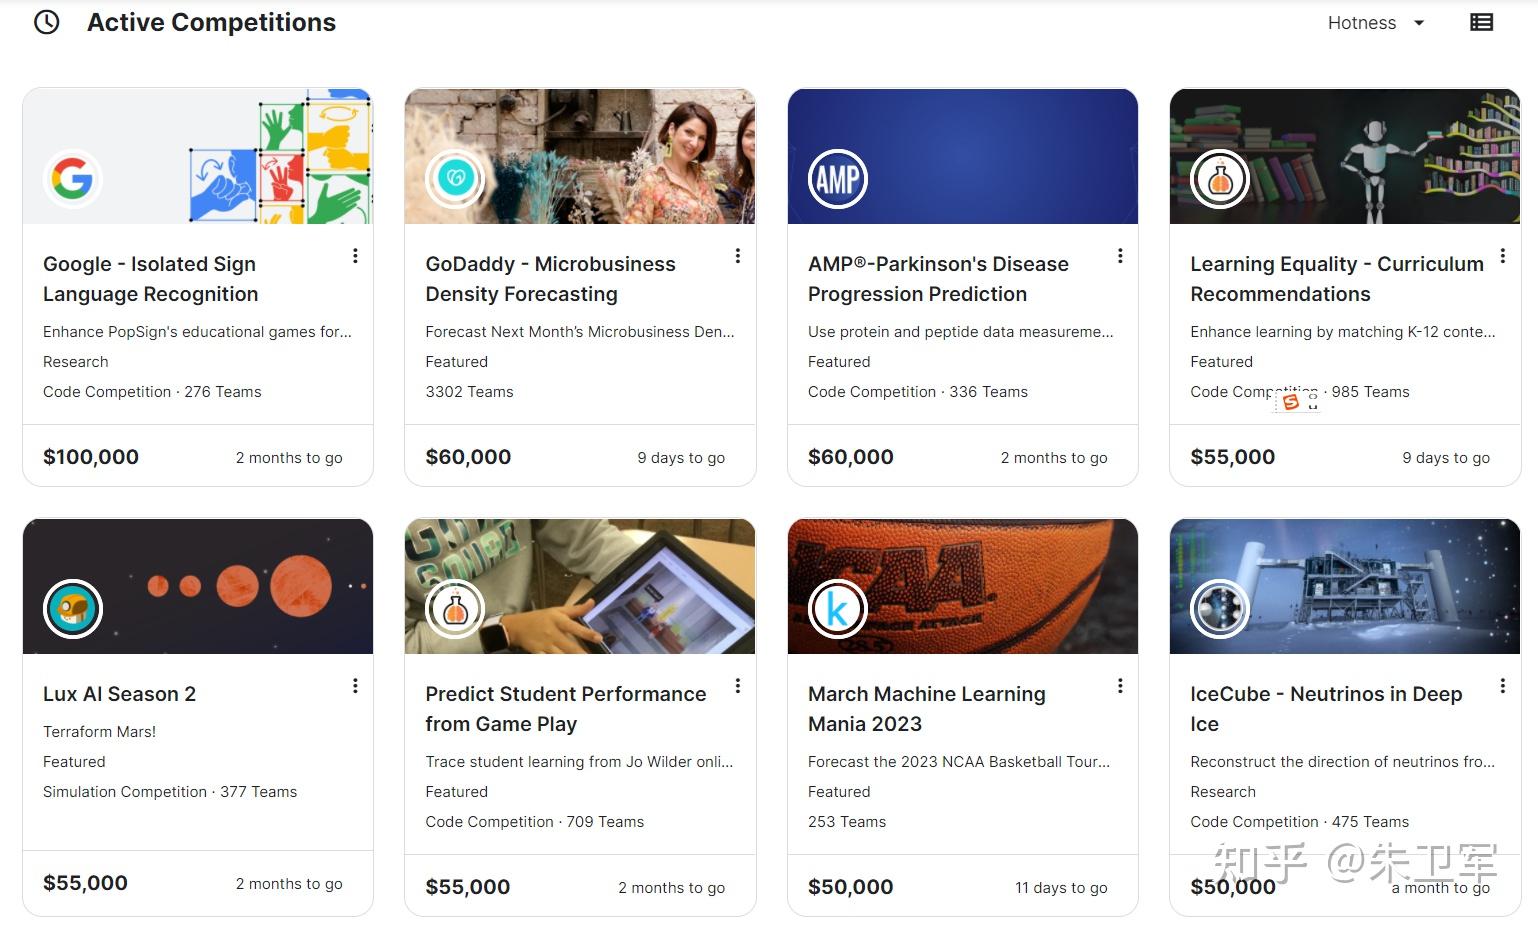Expand more options for Lux AI Season 2
This screenshot has height=926, width=1538.
(x=355, y=686)
